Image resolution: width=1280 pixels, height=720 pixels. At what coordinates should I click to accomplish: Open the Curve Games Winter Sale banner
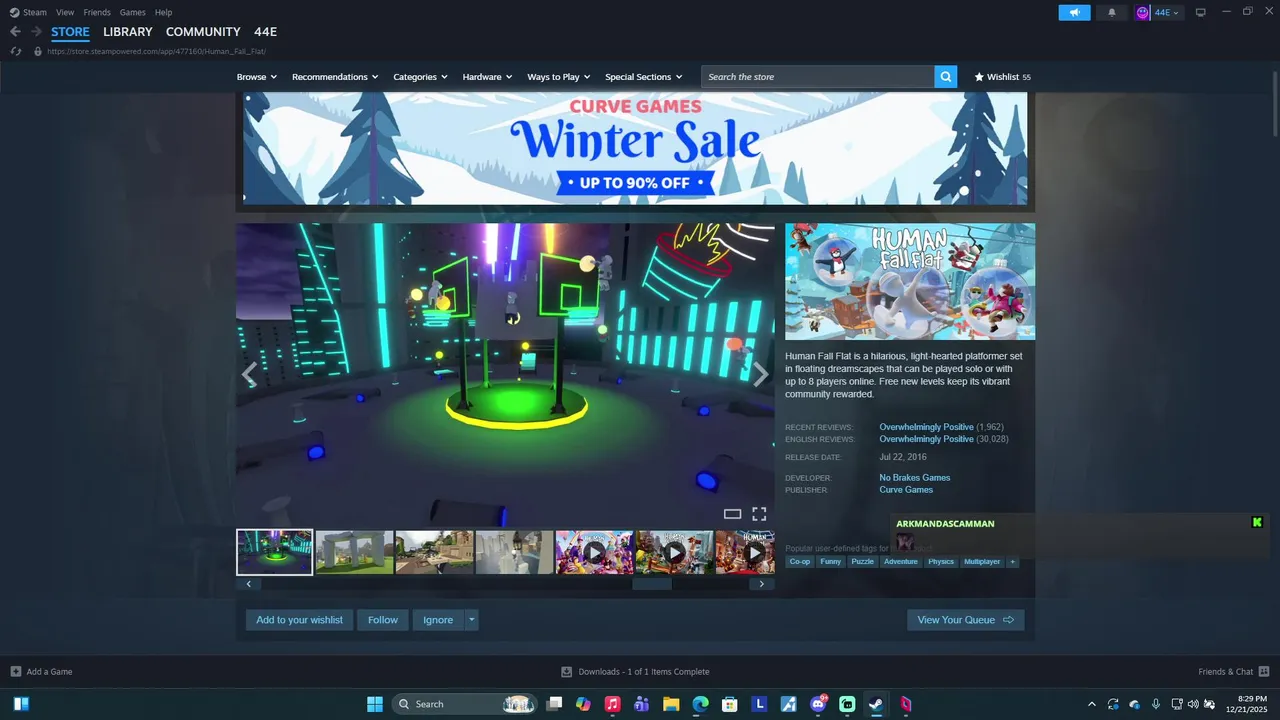pos(635,148)
